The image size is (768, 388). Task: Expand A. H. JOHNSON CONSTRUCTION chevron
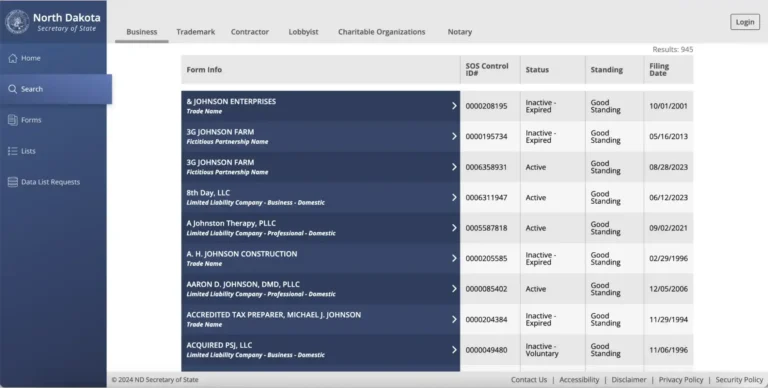(454, 258)
